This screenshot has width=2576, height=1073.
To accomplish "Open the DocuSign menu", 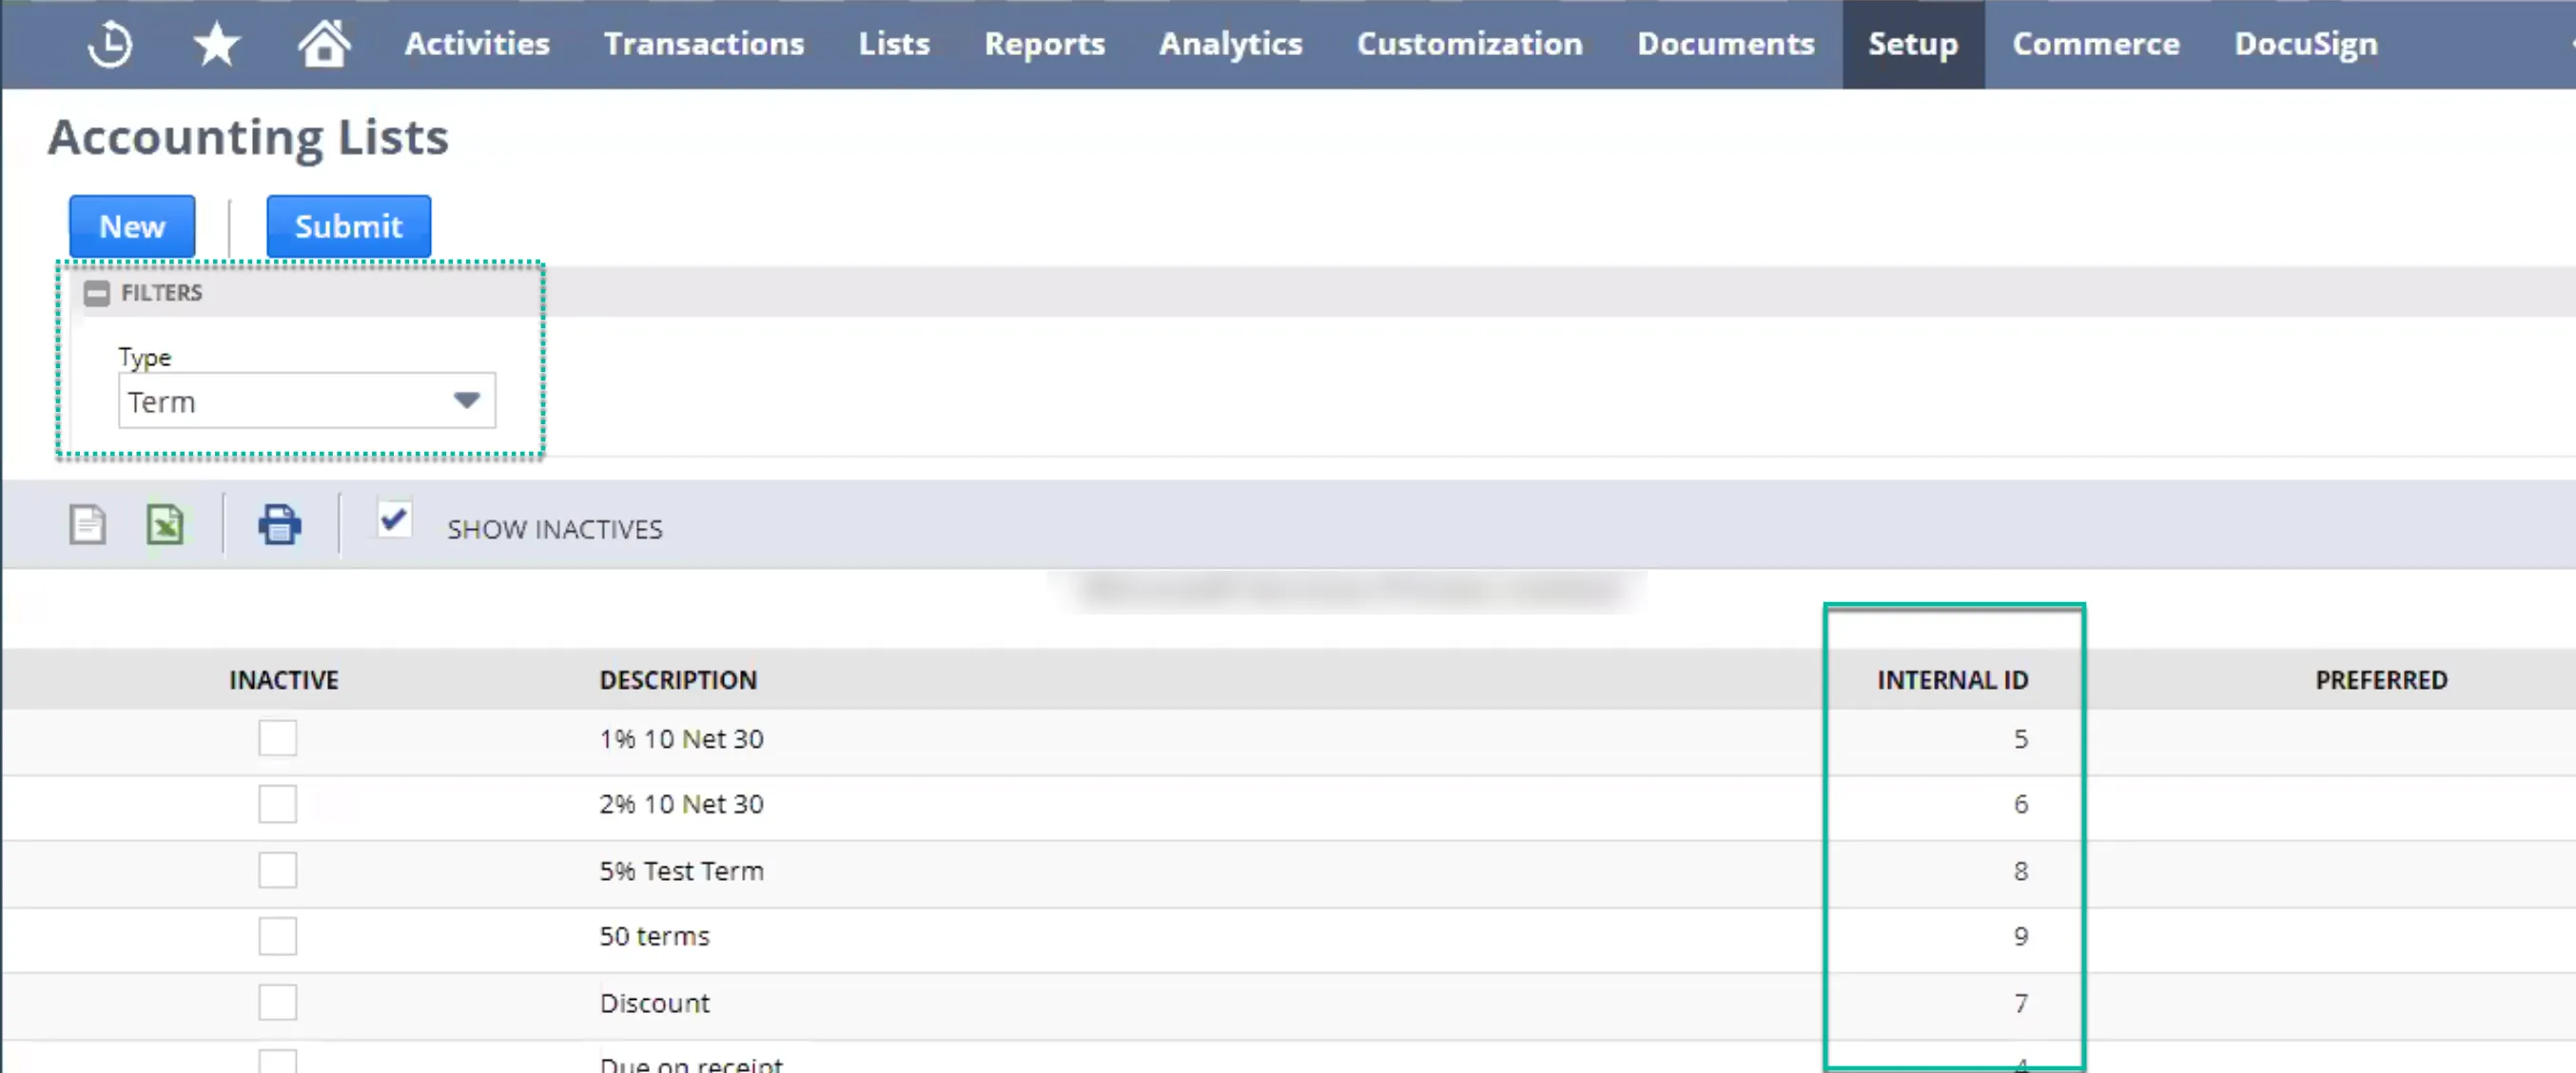I will tap(2306, 44).
